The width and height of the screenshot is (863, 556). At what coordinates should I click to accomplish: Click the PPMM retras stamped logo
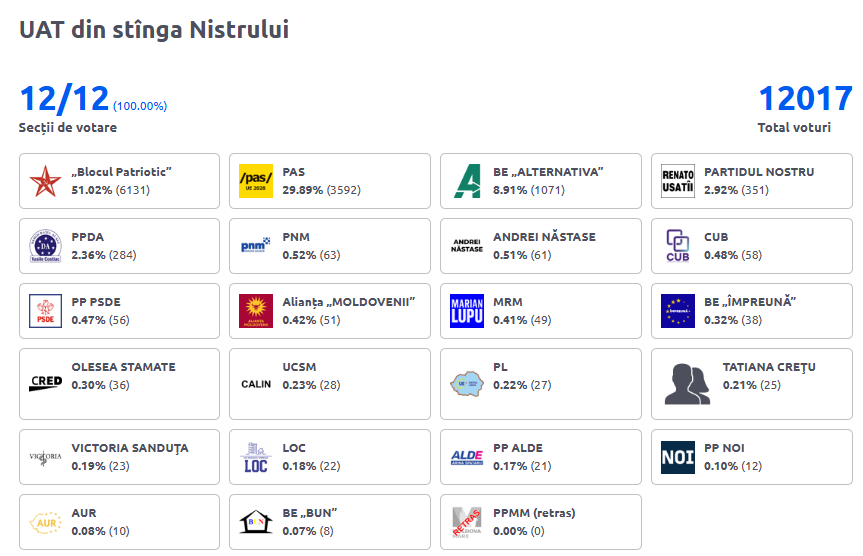[x=467, y=522]
